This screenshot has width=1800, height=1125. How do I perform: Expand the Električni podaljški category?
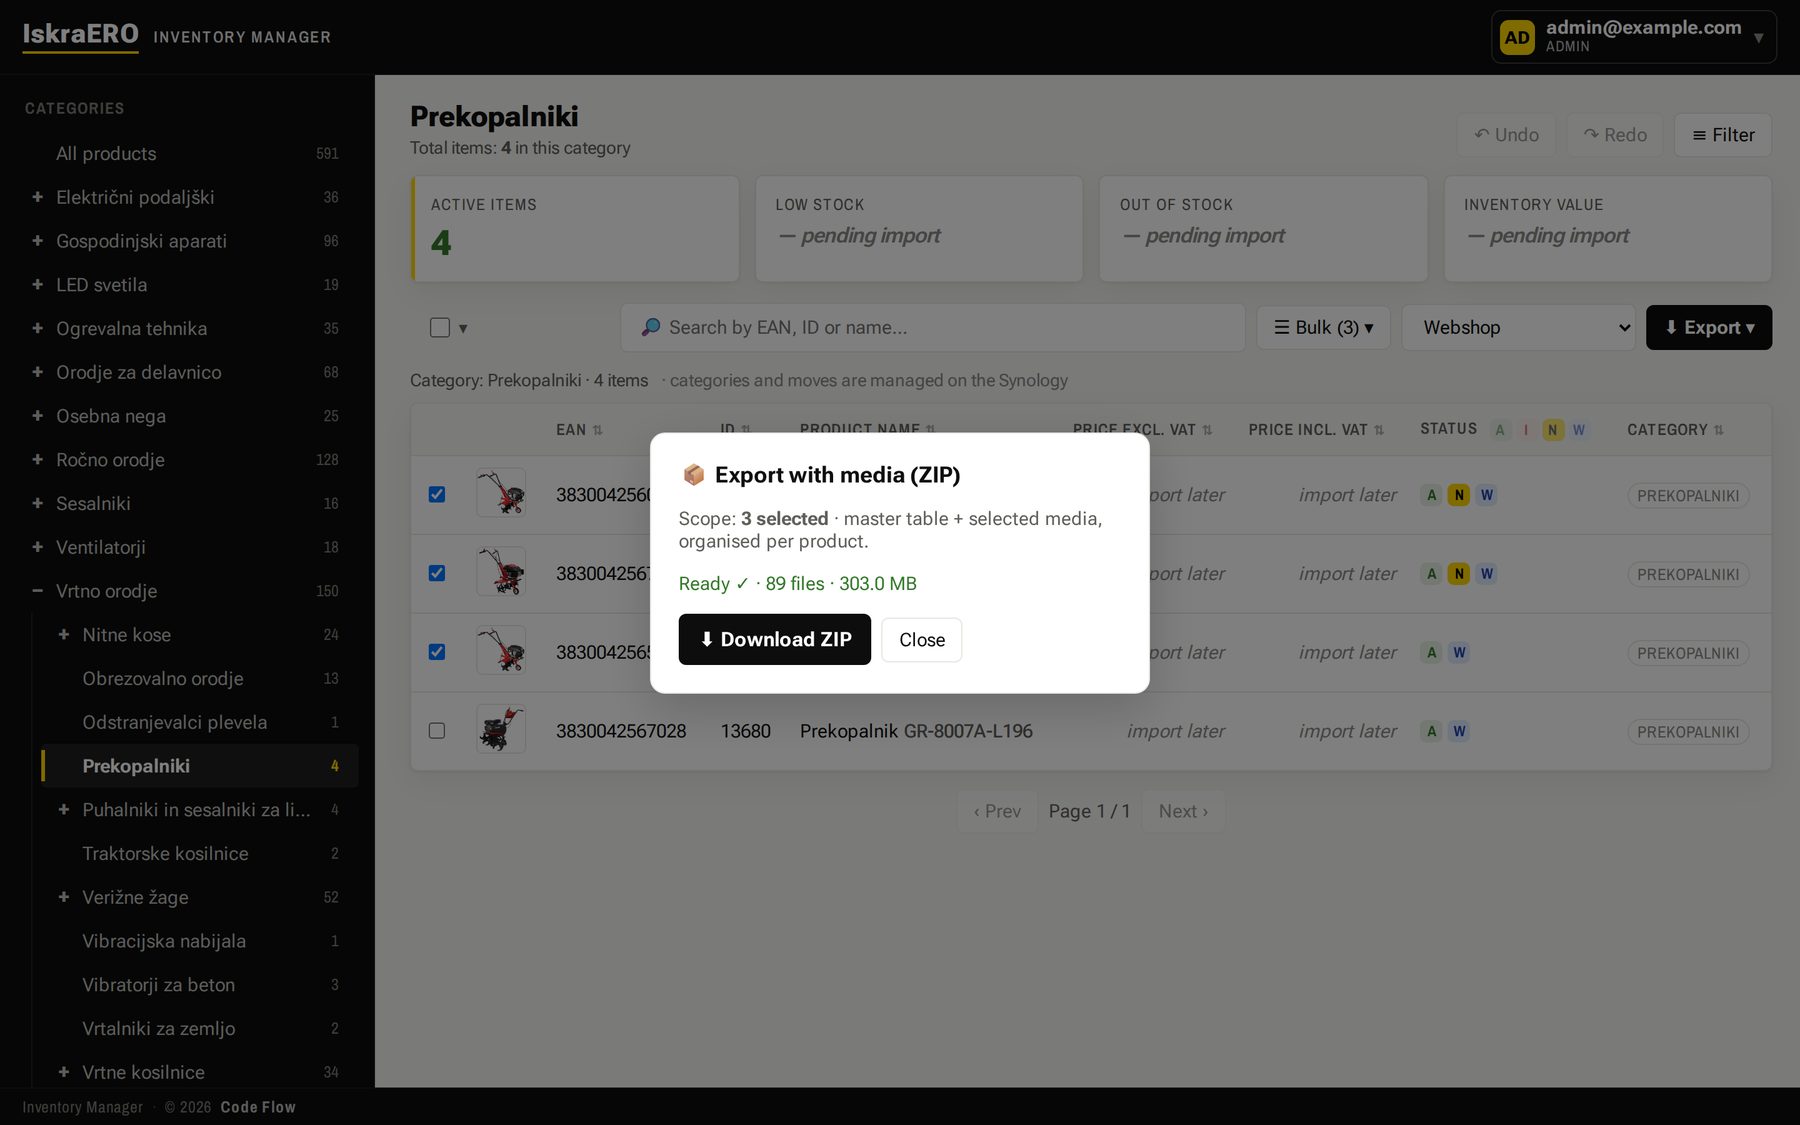point(37,197)
